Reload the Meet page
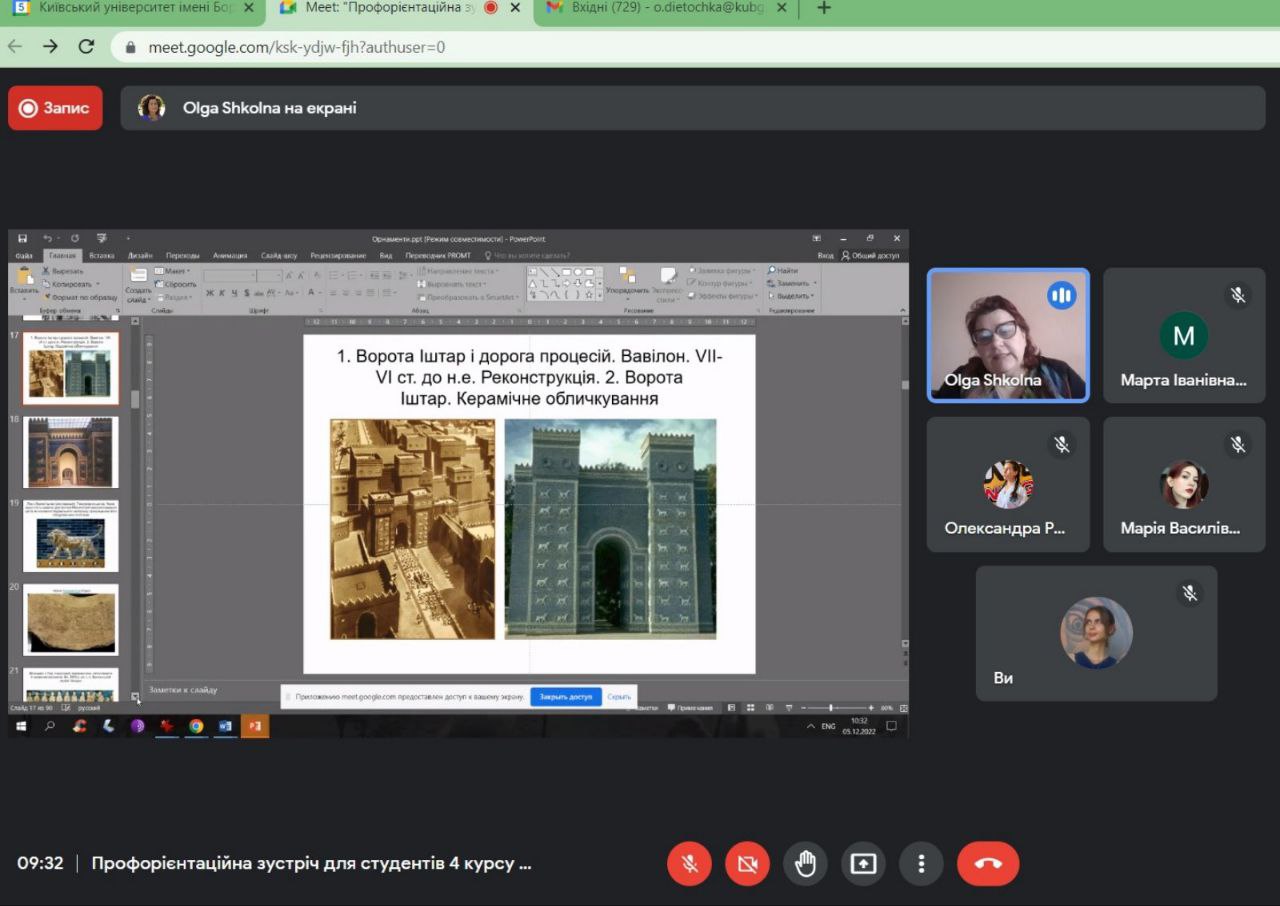The width and height of the screenshot is (1280, 906). [x=86, y=46]
